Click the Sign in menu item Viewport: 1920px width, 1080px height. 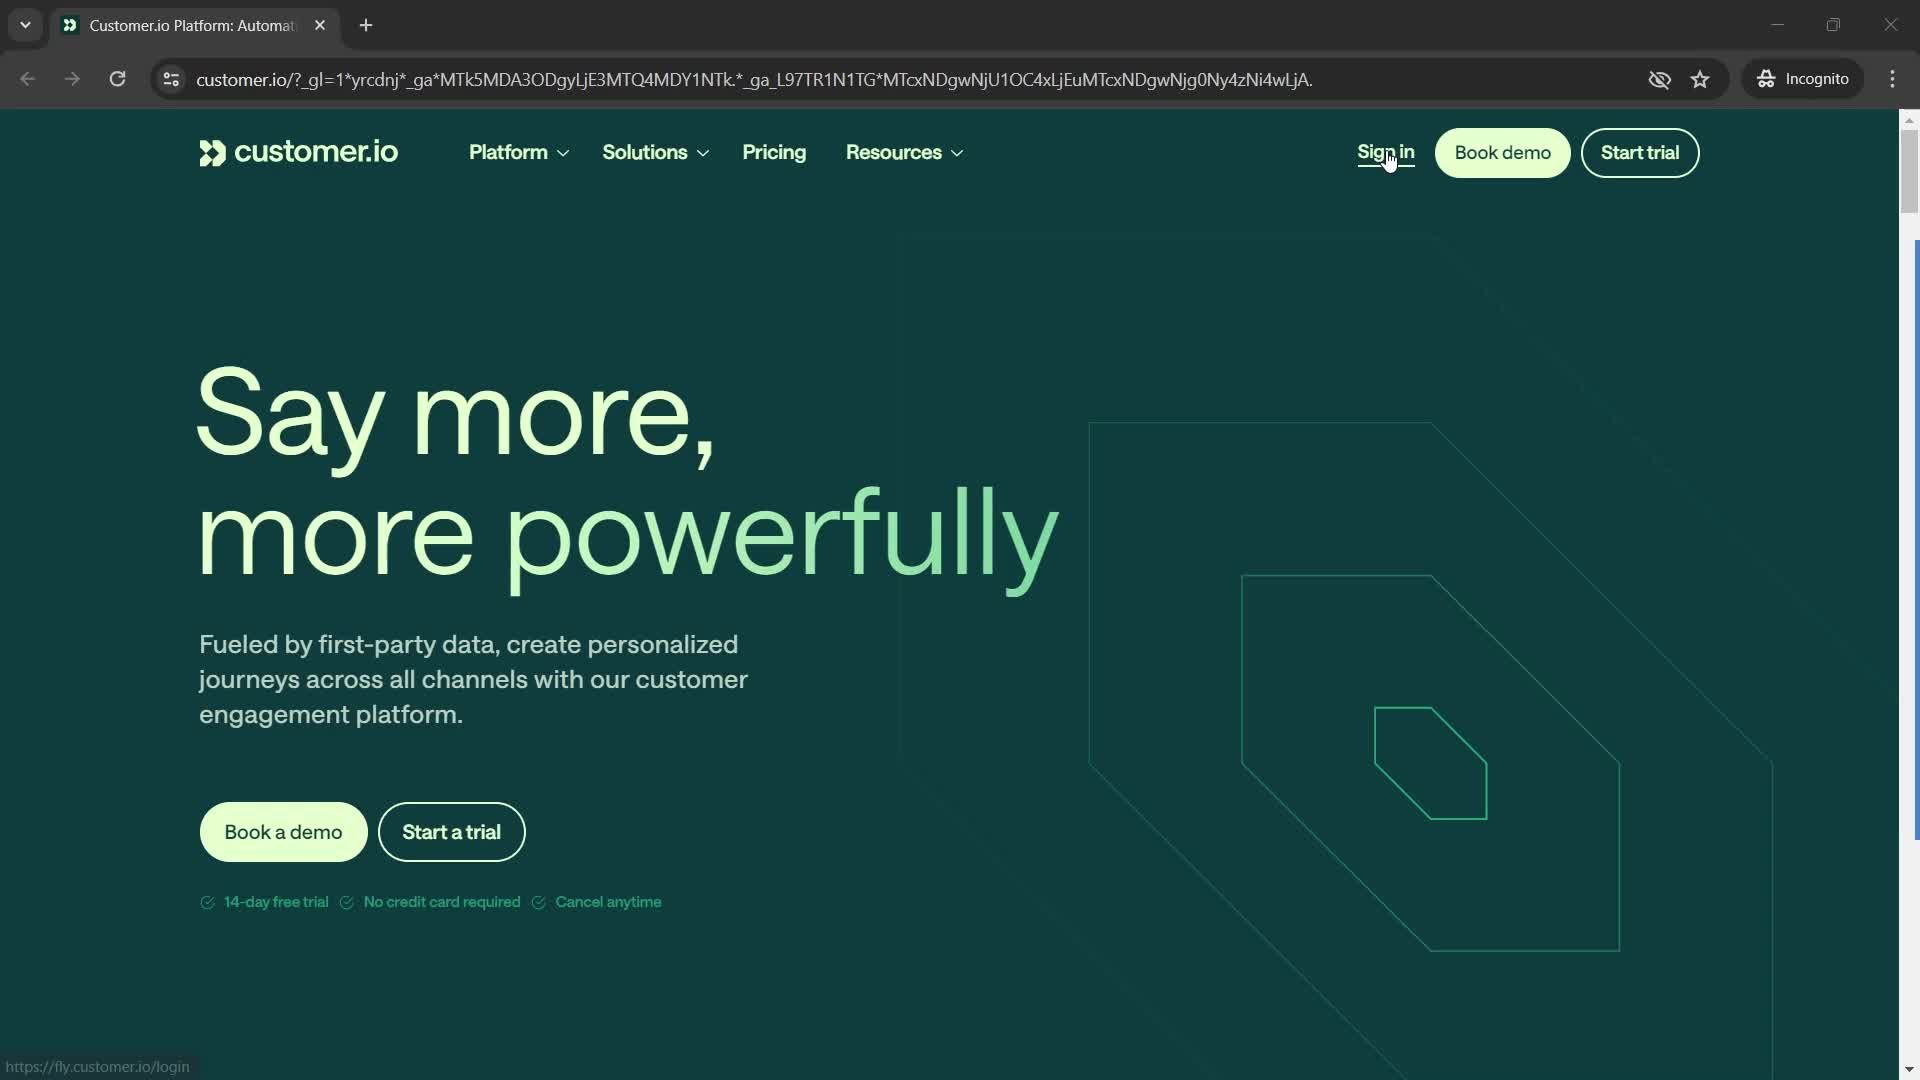1385,152
